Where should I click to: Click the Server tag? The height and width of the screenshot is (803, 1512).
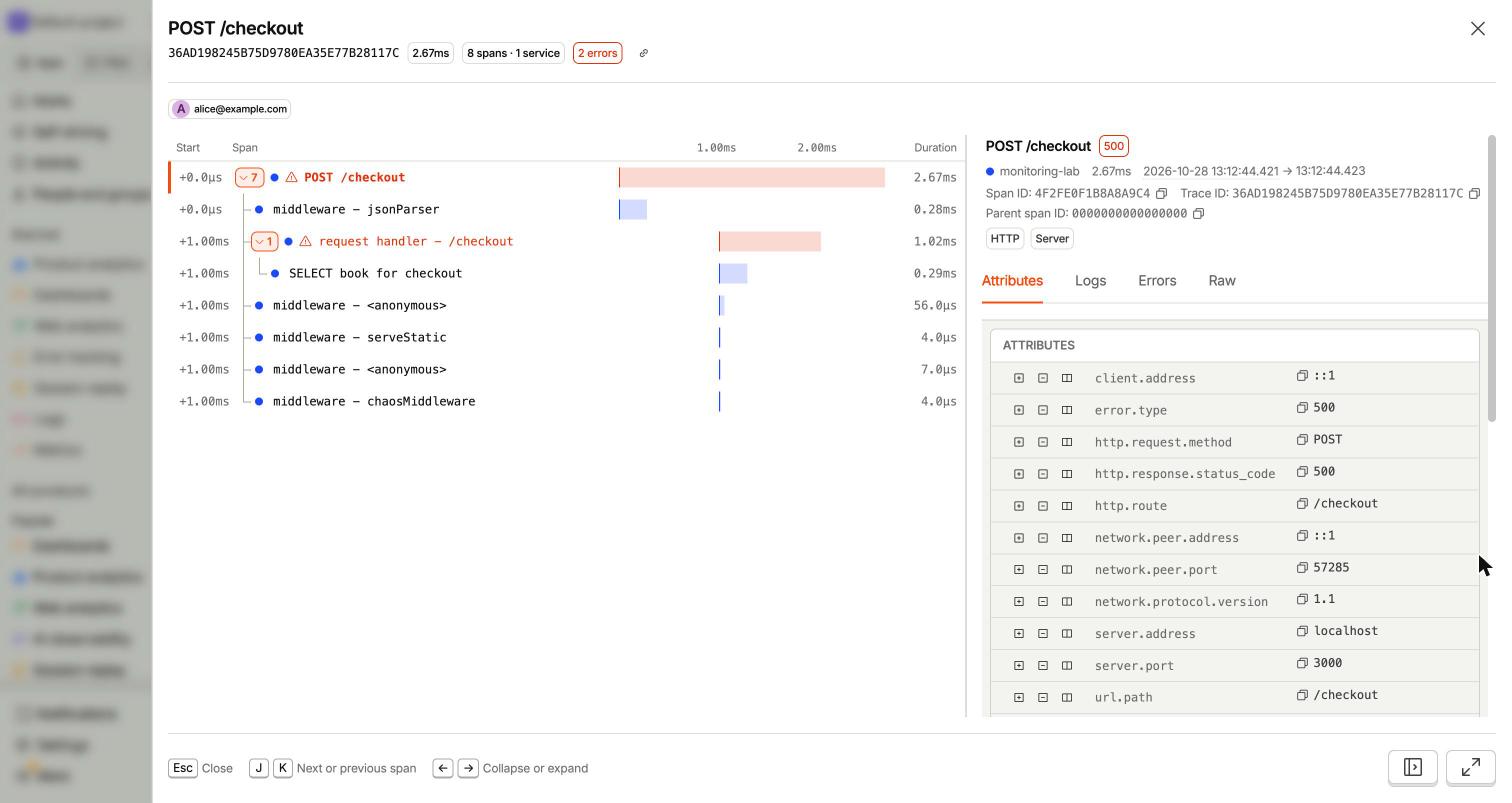[x=1052, y=239]
